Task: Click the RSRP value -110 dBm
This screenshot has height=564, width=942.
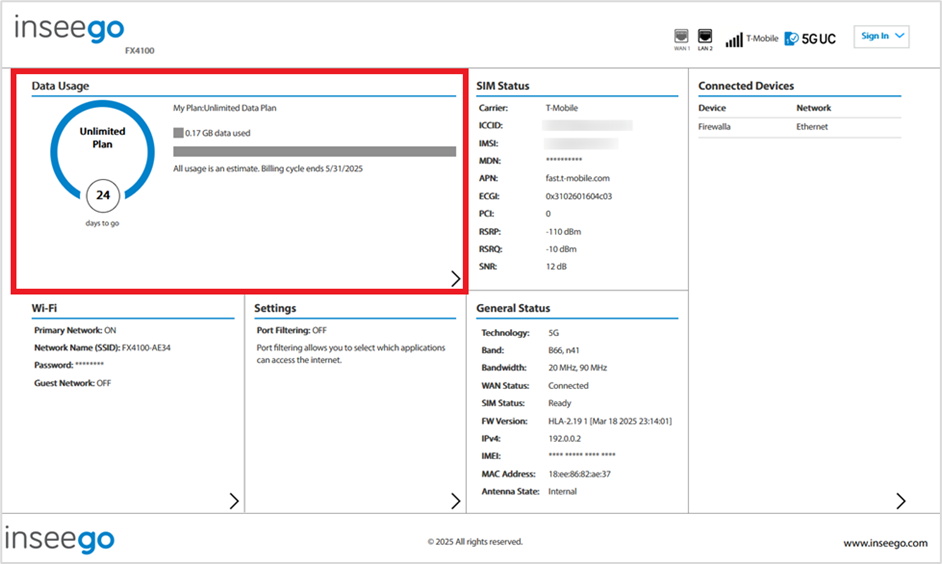Action: tap(563, 232)
